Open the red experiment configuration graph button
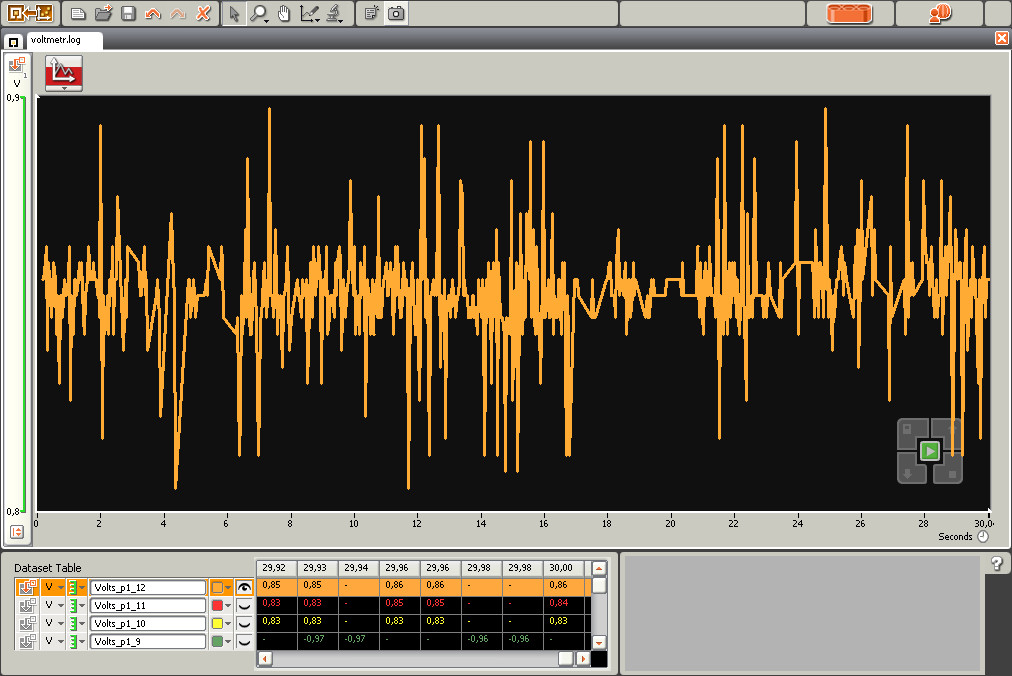The height and width of the screenshot is (676, 1012). tap(64, 73)
